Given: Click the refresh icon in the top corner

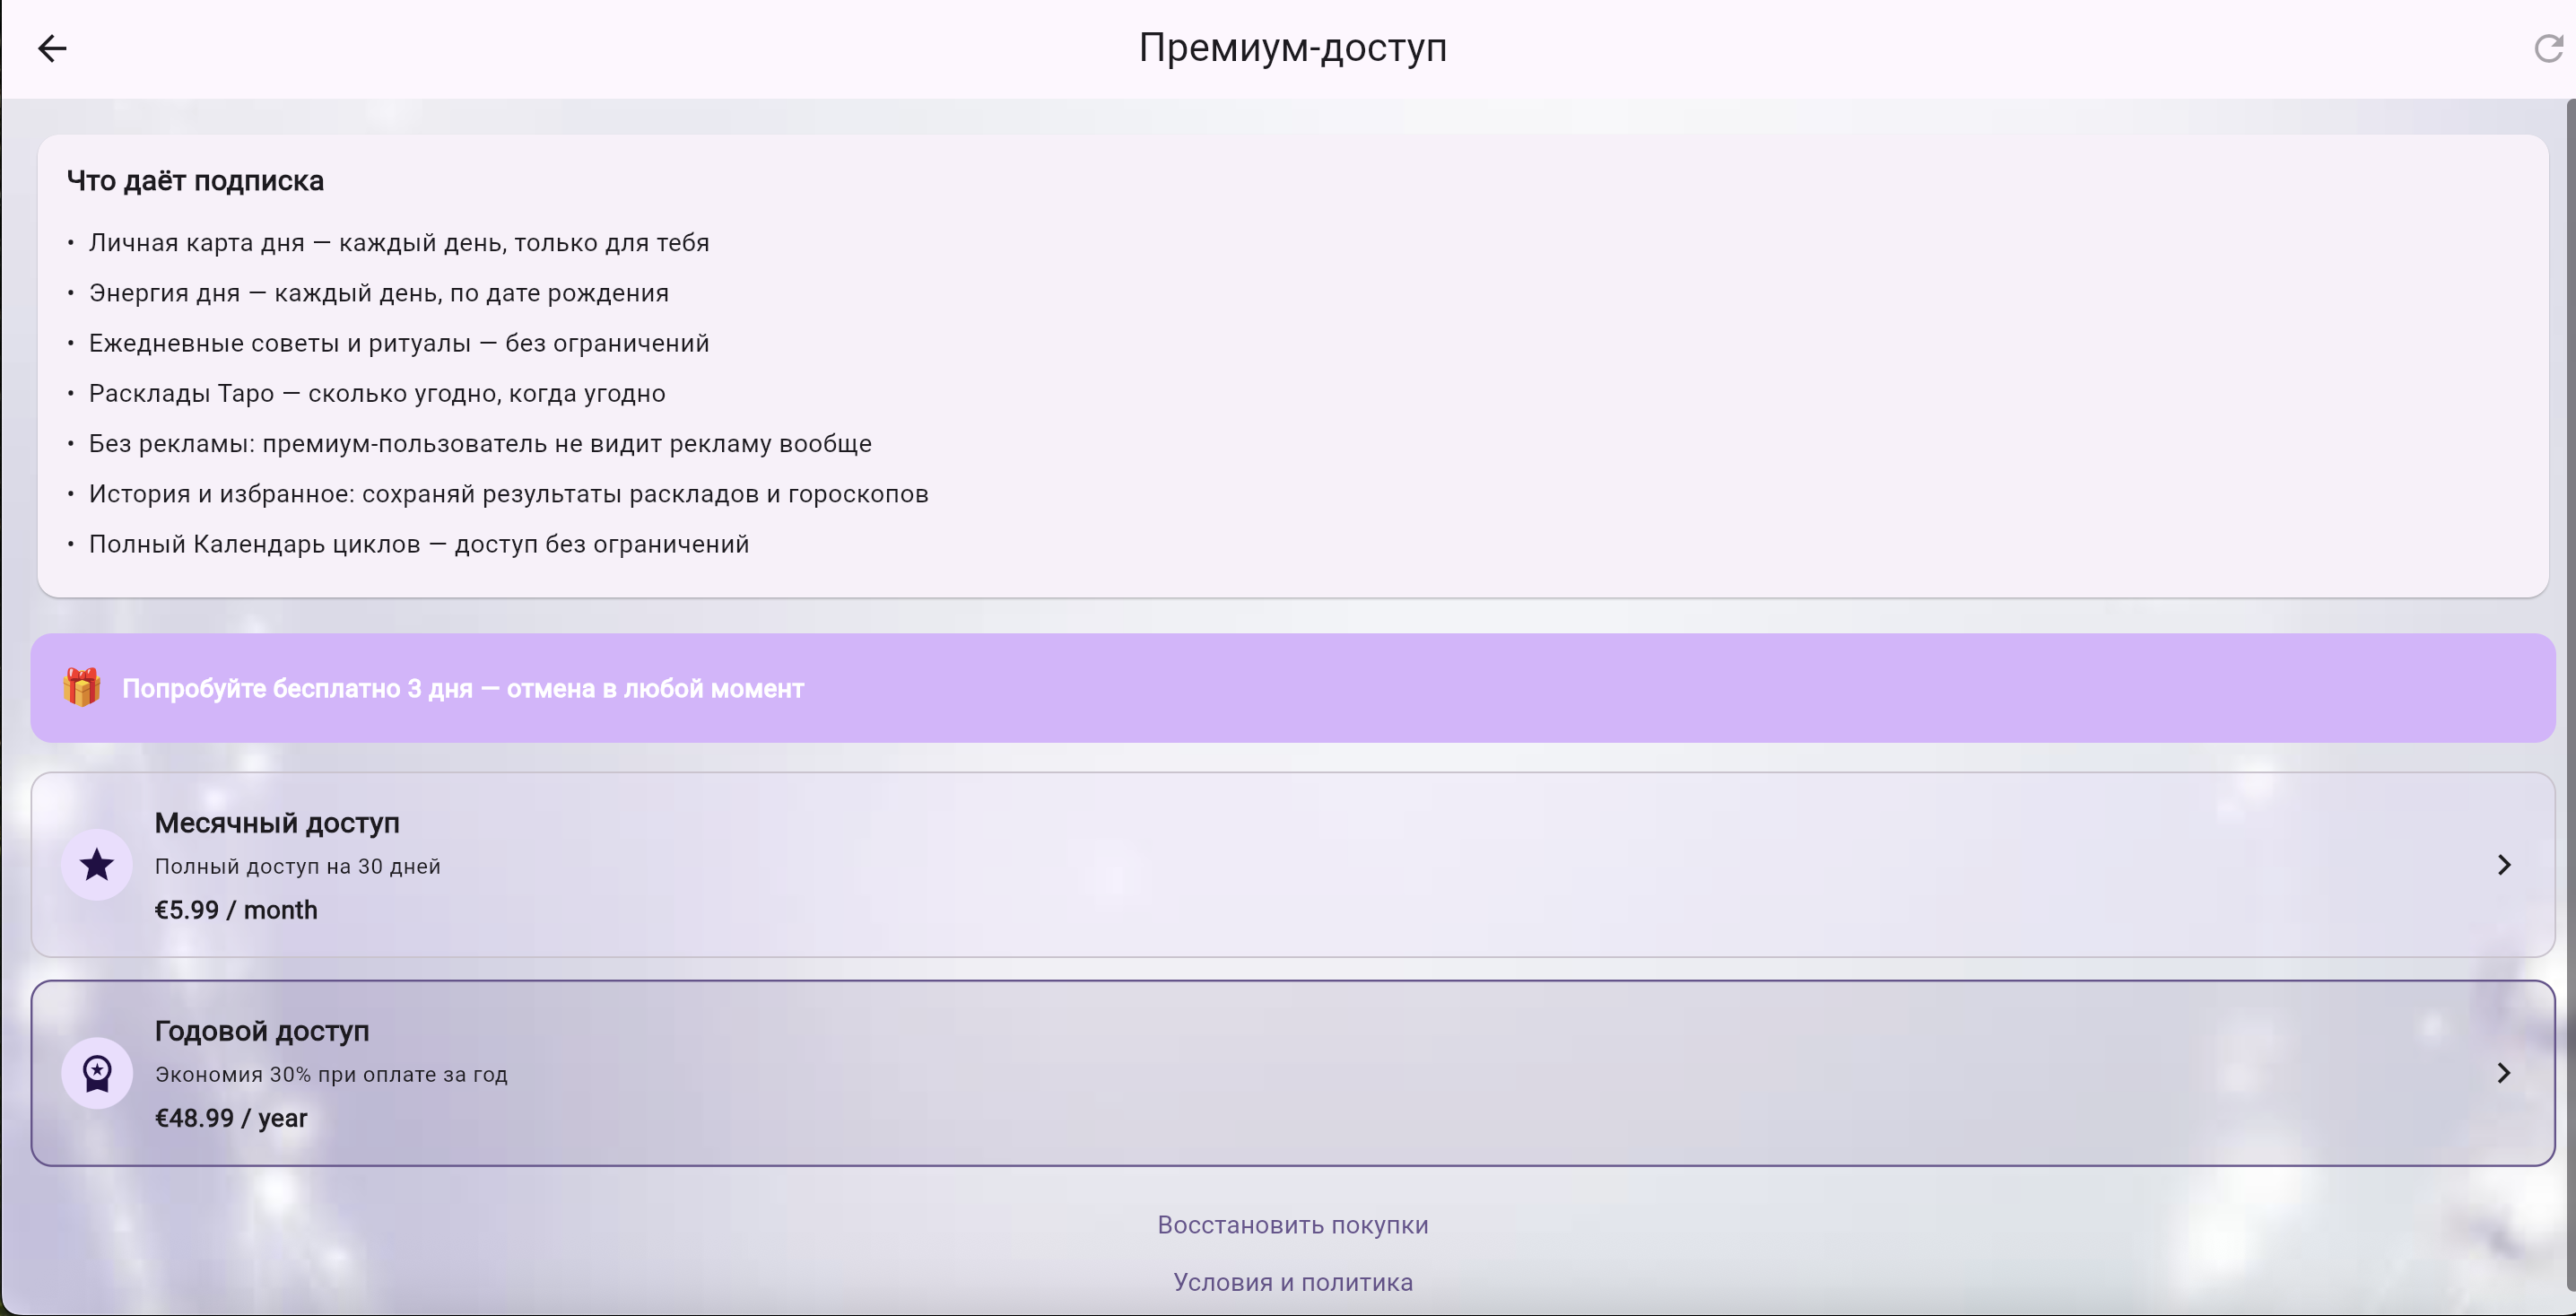Looking at the screenshot, I should point(2547,49).
